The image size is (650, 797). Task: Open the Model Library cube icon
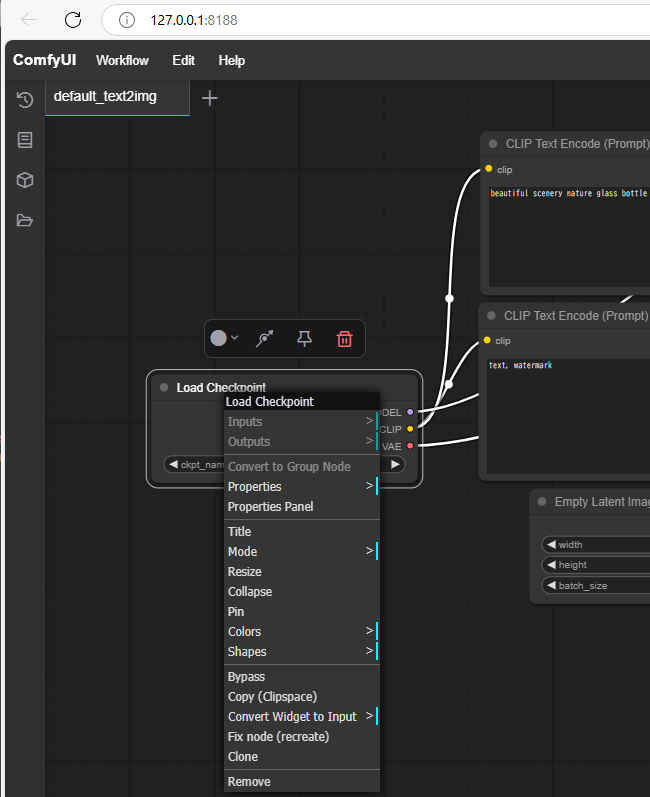25,180
